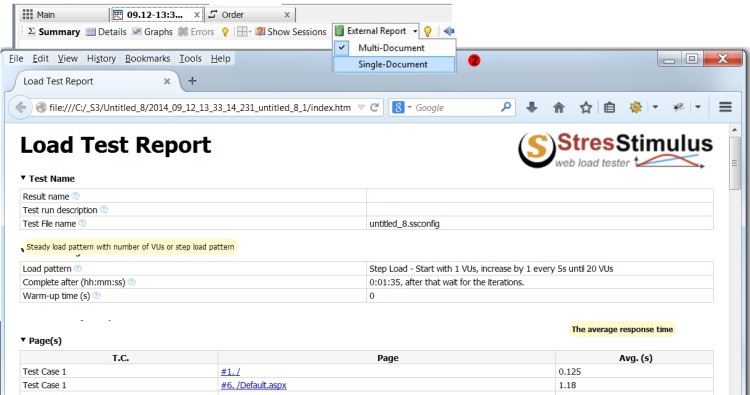This screenshot has height=395, width=750.
Task: Open the URL history dropdown arrow
Action: coord(361,108)
